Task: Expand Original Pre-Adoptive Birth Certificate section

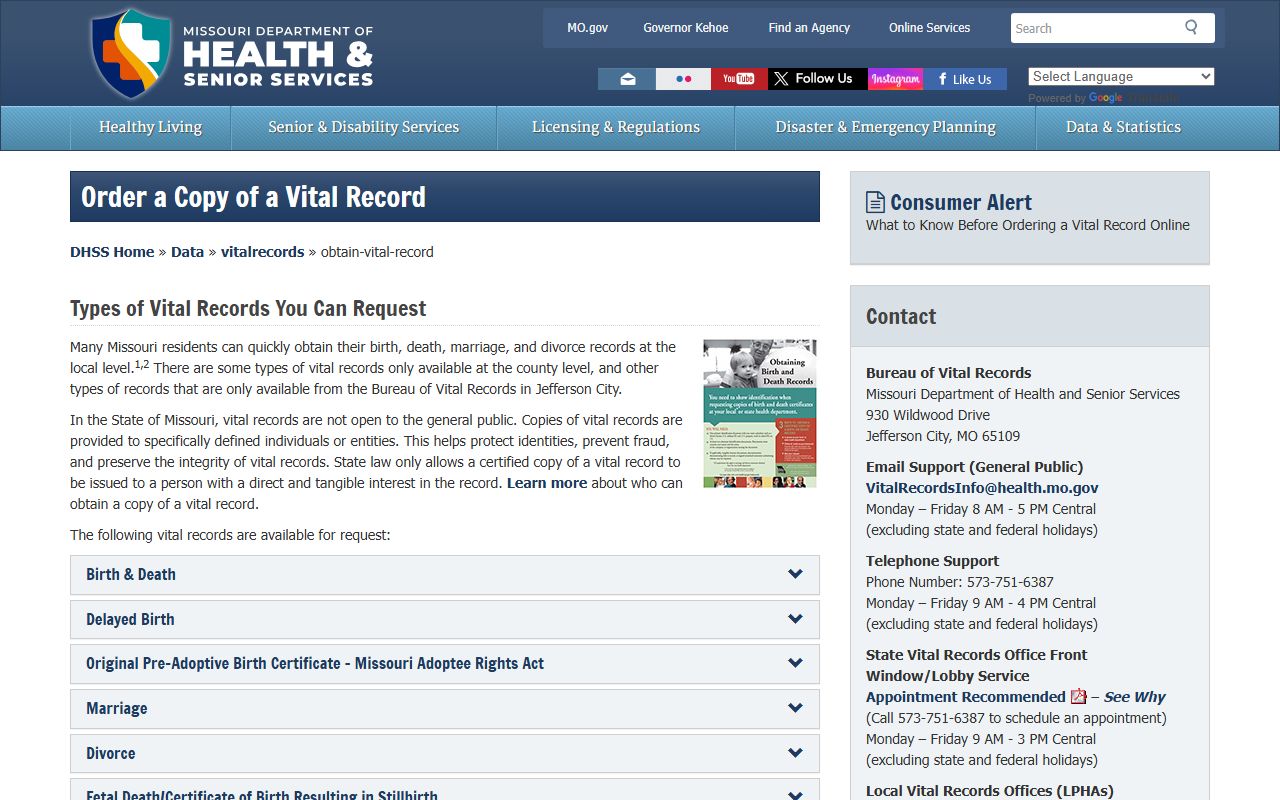Action: (x=445, y=664)
